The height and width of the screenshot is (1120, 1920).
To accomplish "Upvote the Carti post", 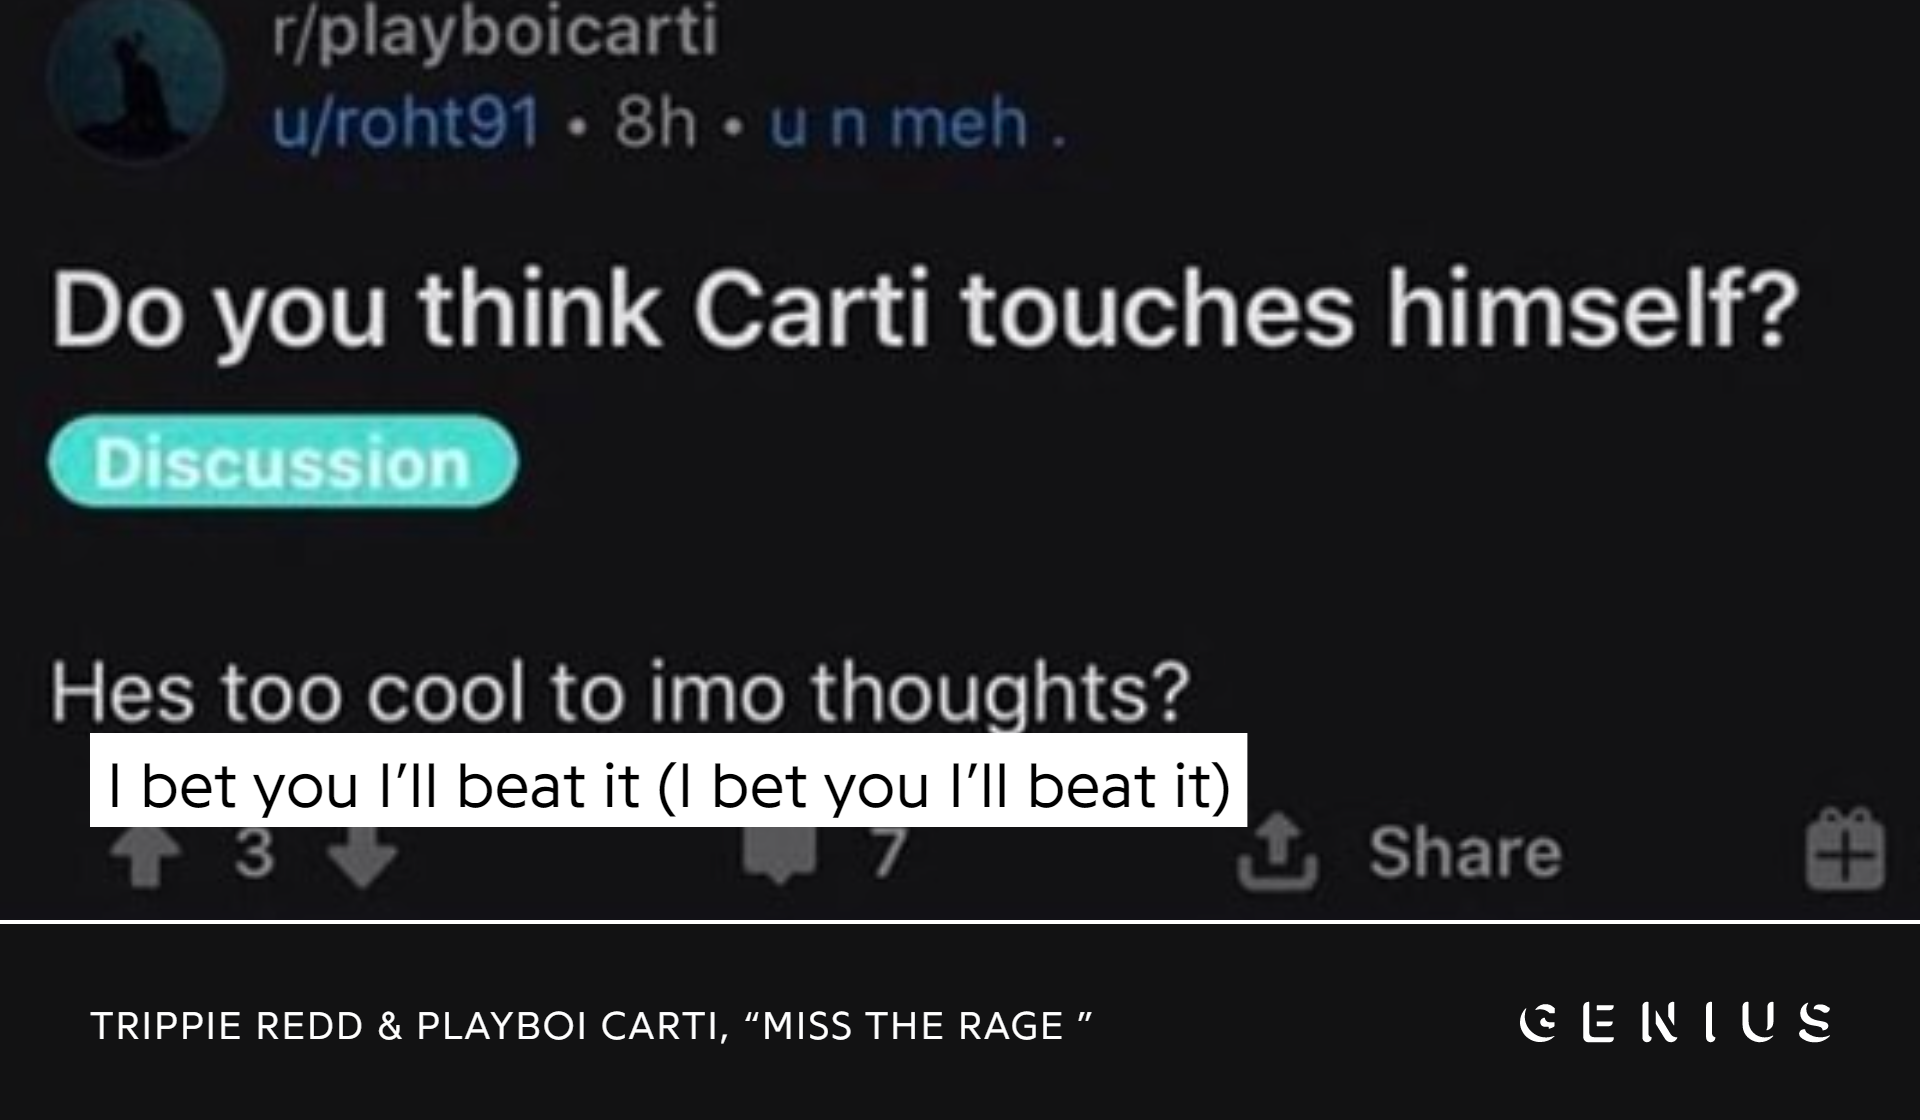I will tap(146, 856).
